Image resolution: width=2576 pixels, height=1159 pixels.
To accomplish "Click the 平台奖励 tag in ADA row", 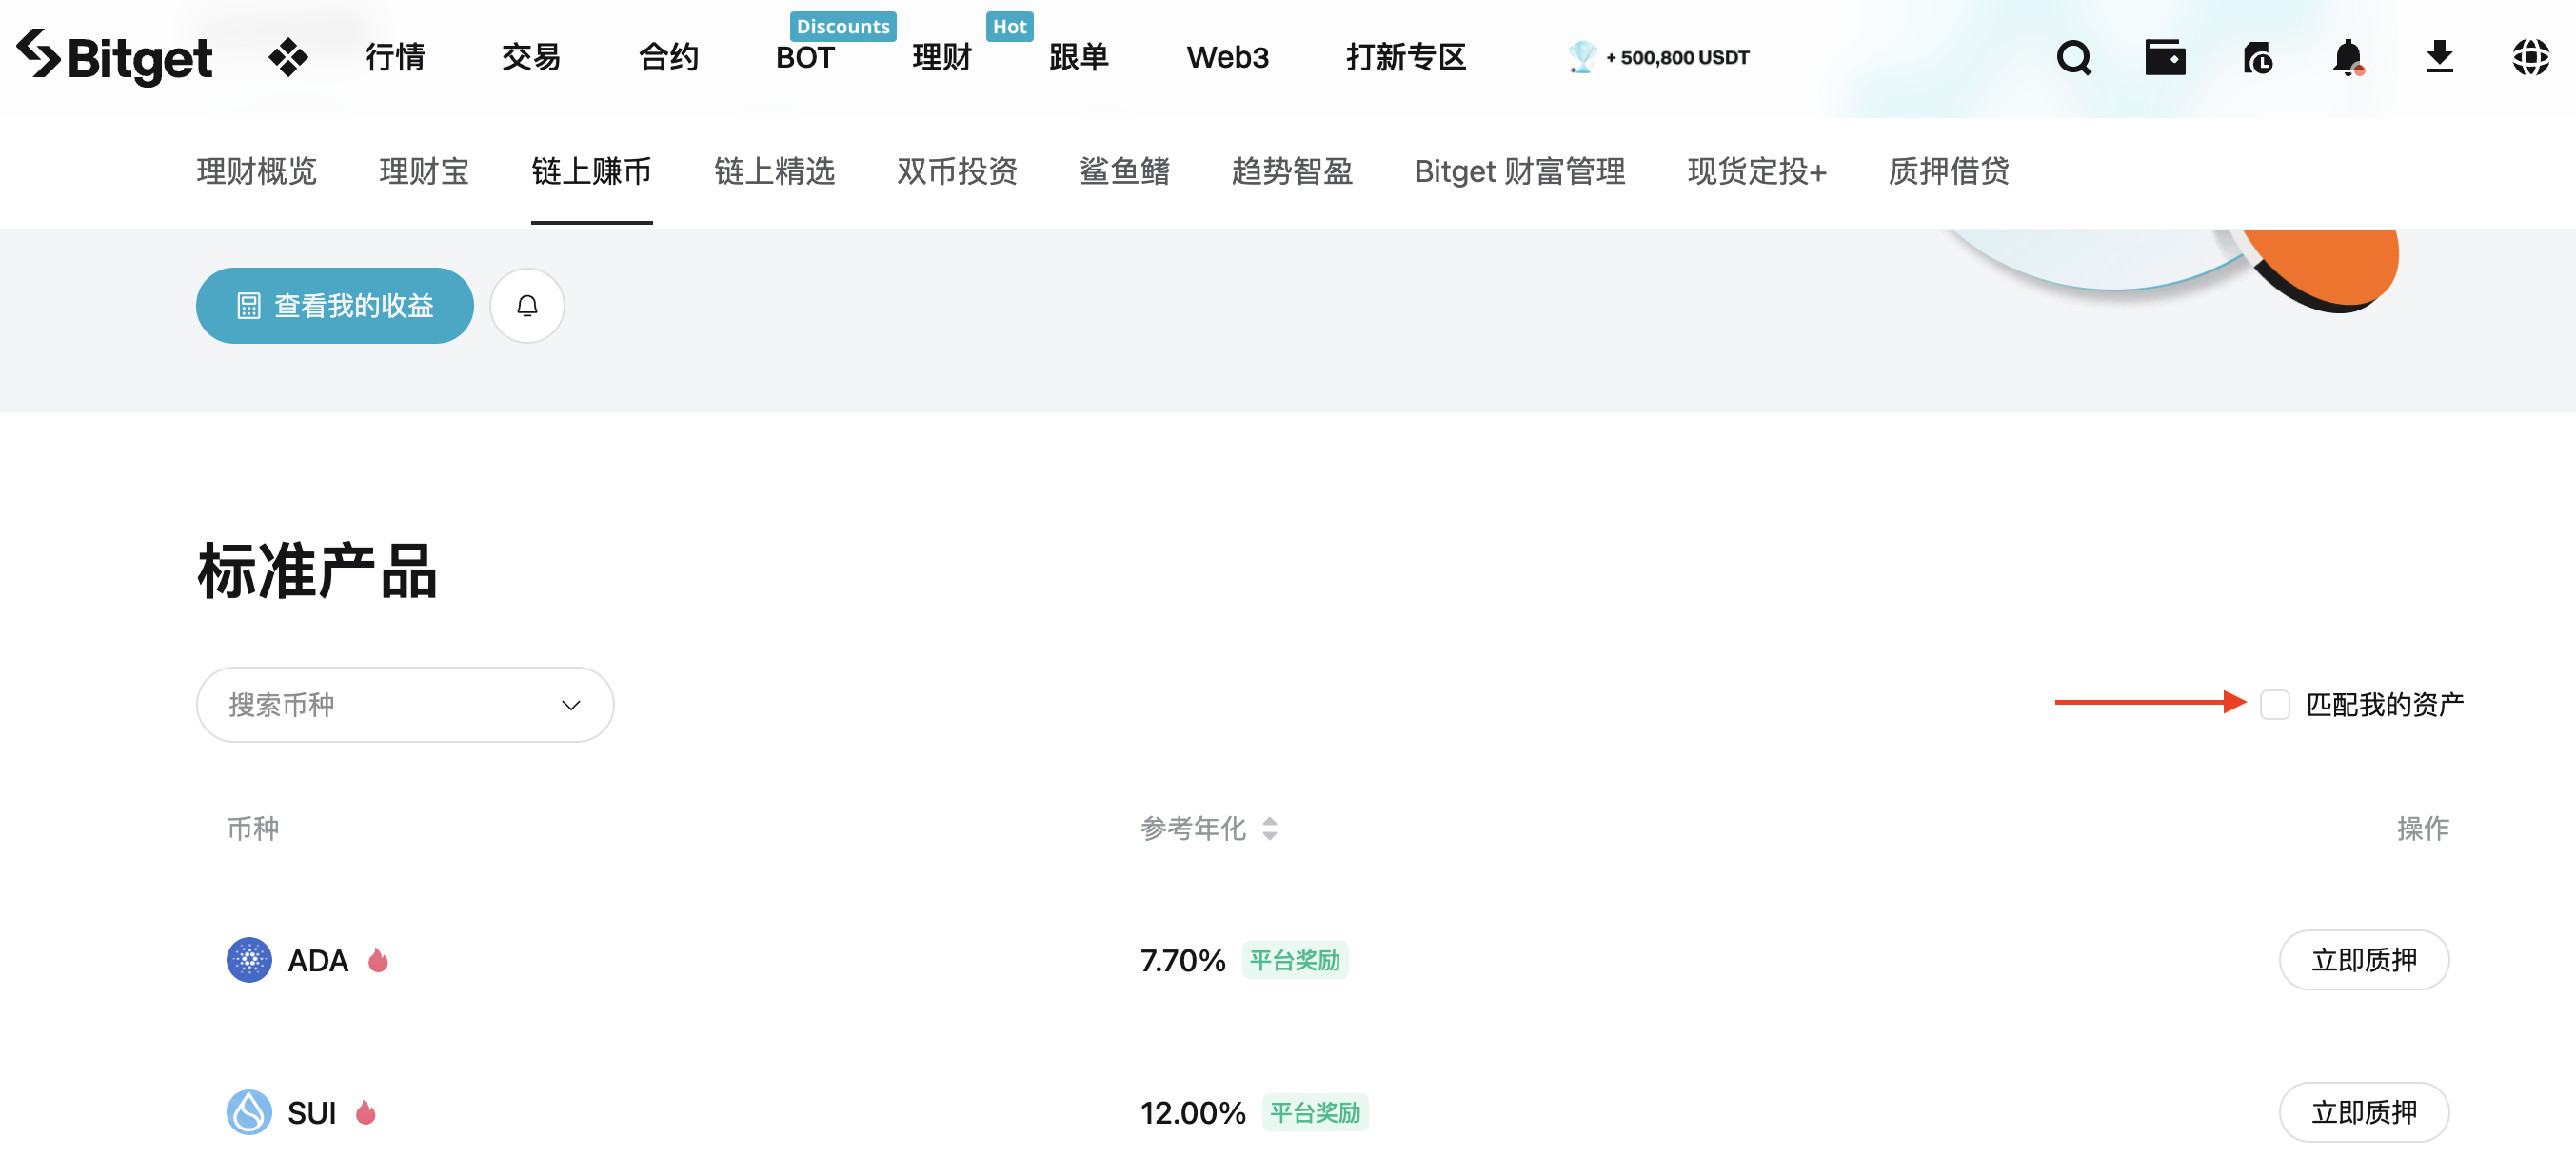I will pos(1295,959).
